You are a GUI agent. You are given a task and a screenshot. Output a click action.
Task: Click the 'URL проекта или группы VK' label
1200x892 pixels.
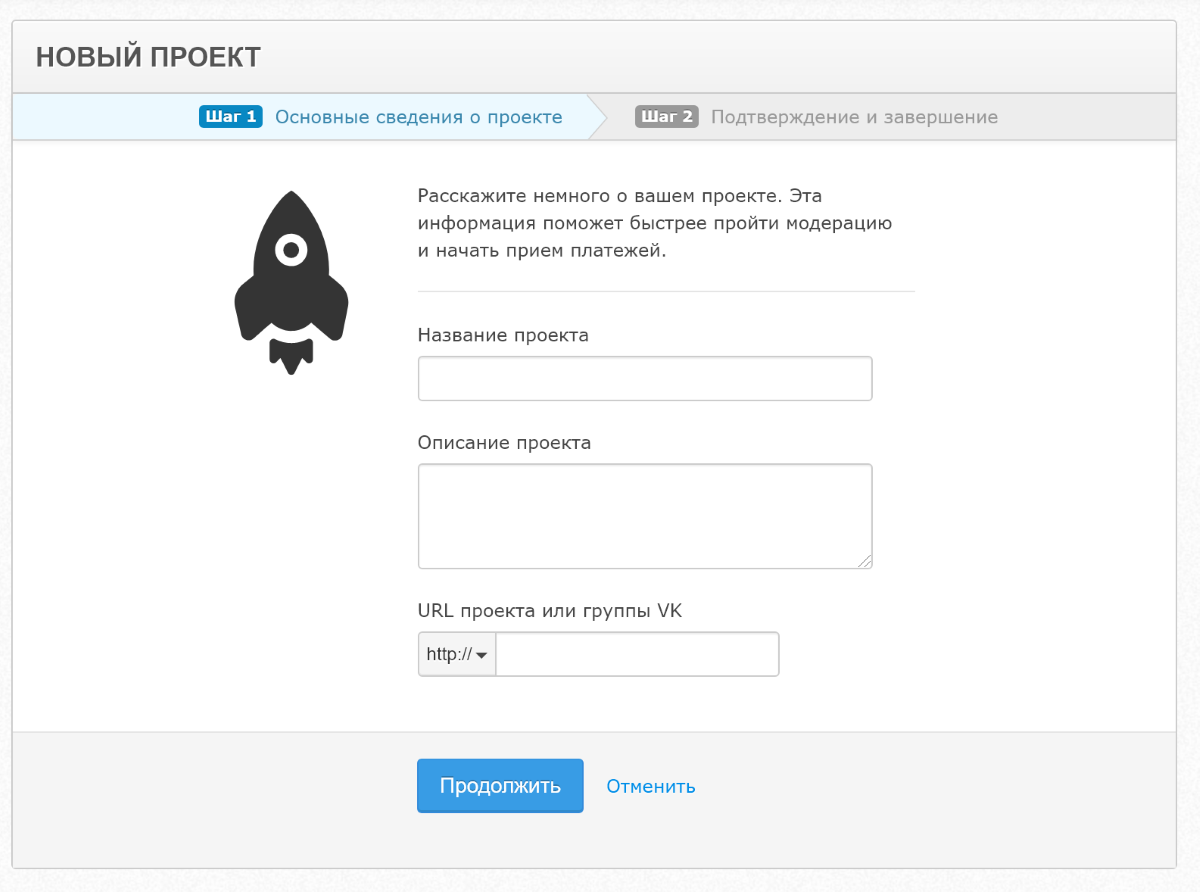coord(550,610)
